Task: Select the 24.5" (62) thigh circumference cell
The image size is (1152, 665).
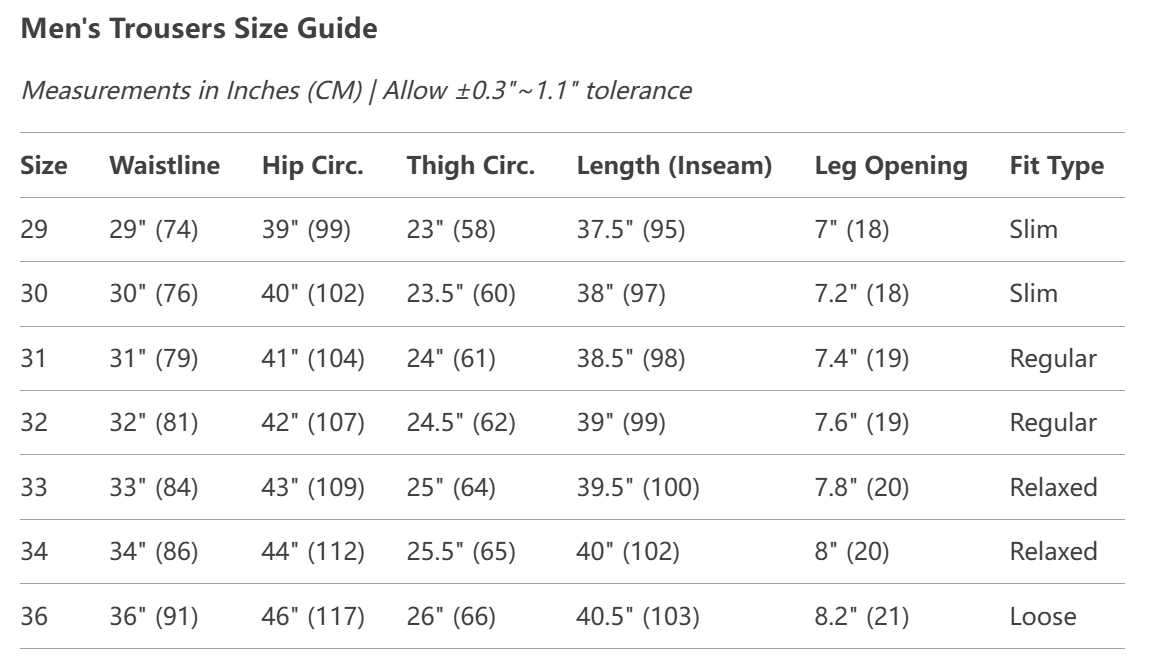Action: click(460, 423)
